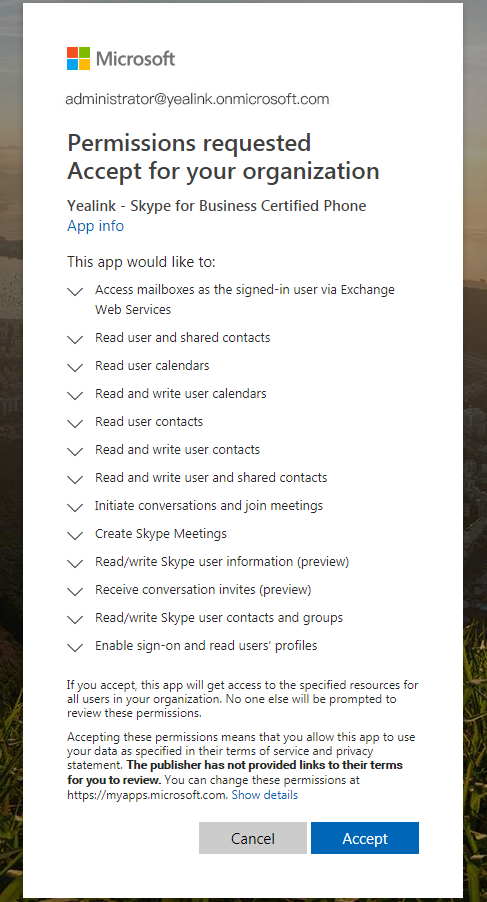Expand Receive conversation invites (preview)
The image size is (487, 902).
click(75, 591)
